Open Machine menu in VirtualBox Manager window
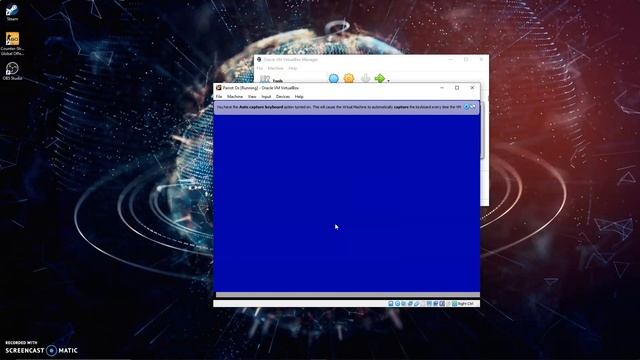 click(x=276, y=68)
